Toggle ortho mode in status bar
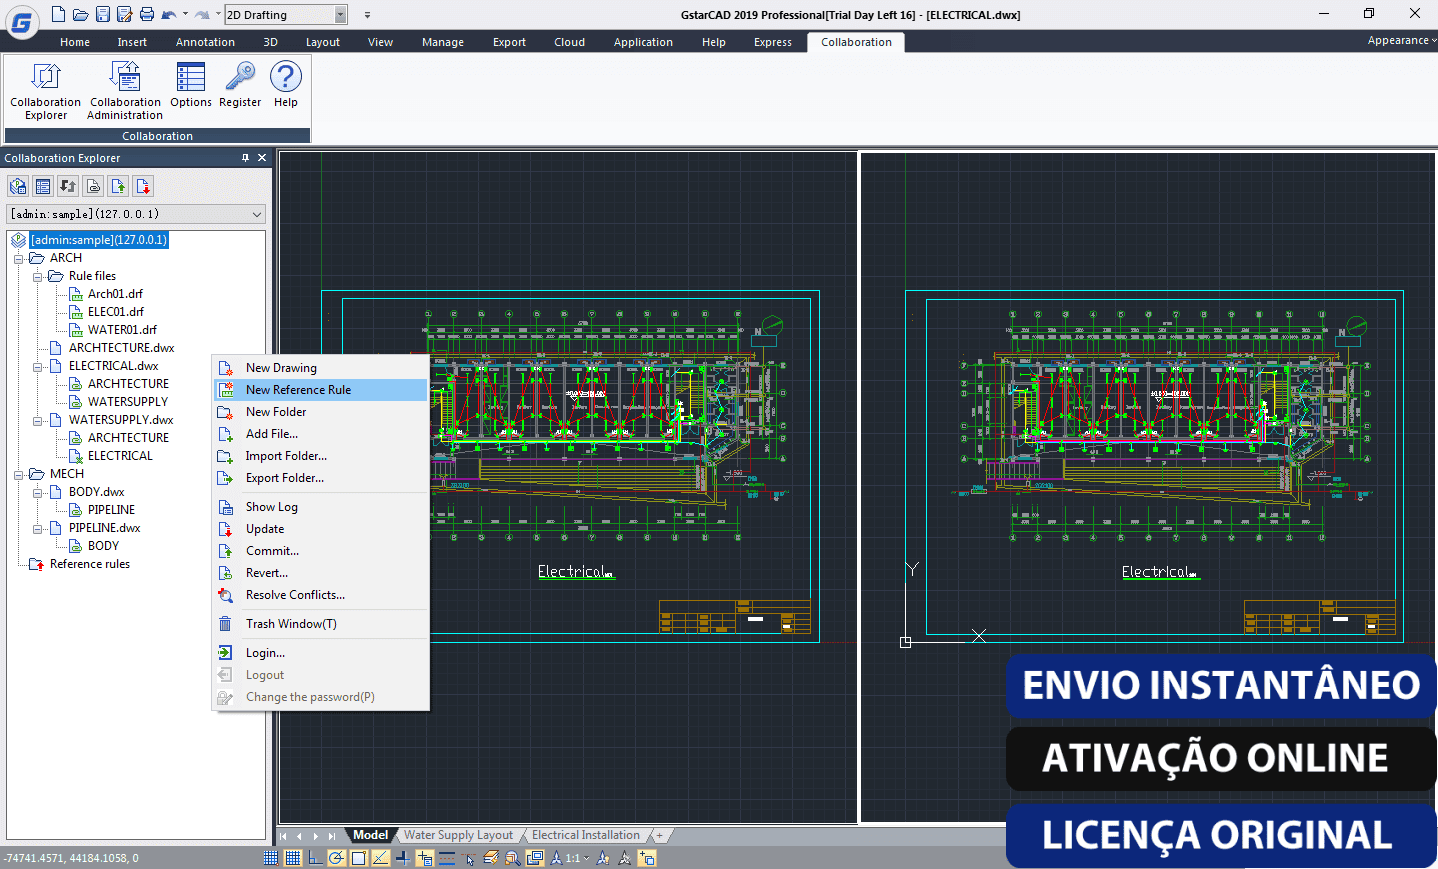Image resolution: width=1438 pixels, height=869 pixels. pyautogui.click(x=315, y=858)
